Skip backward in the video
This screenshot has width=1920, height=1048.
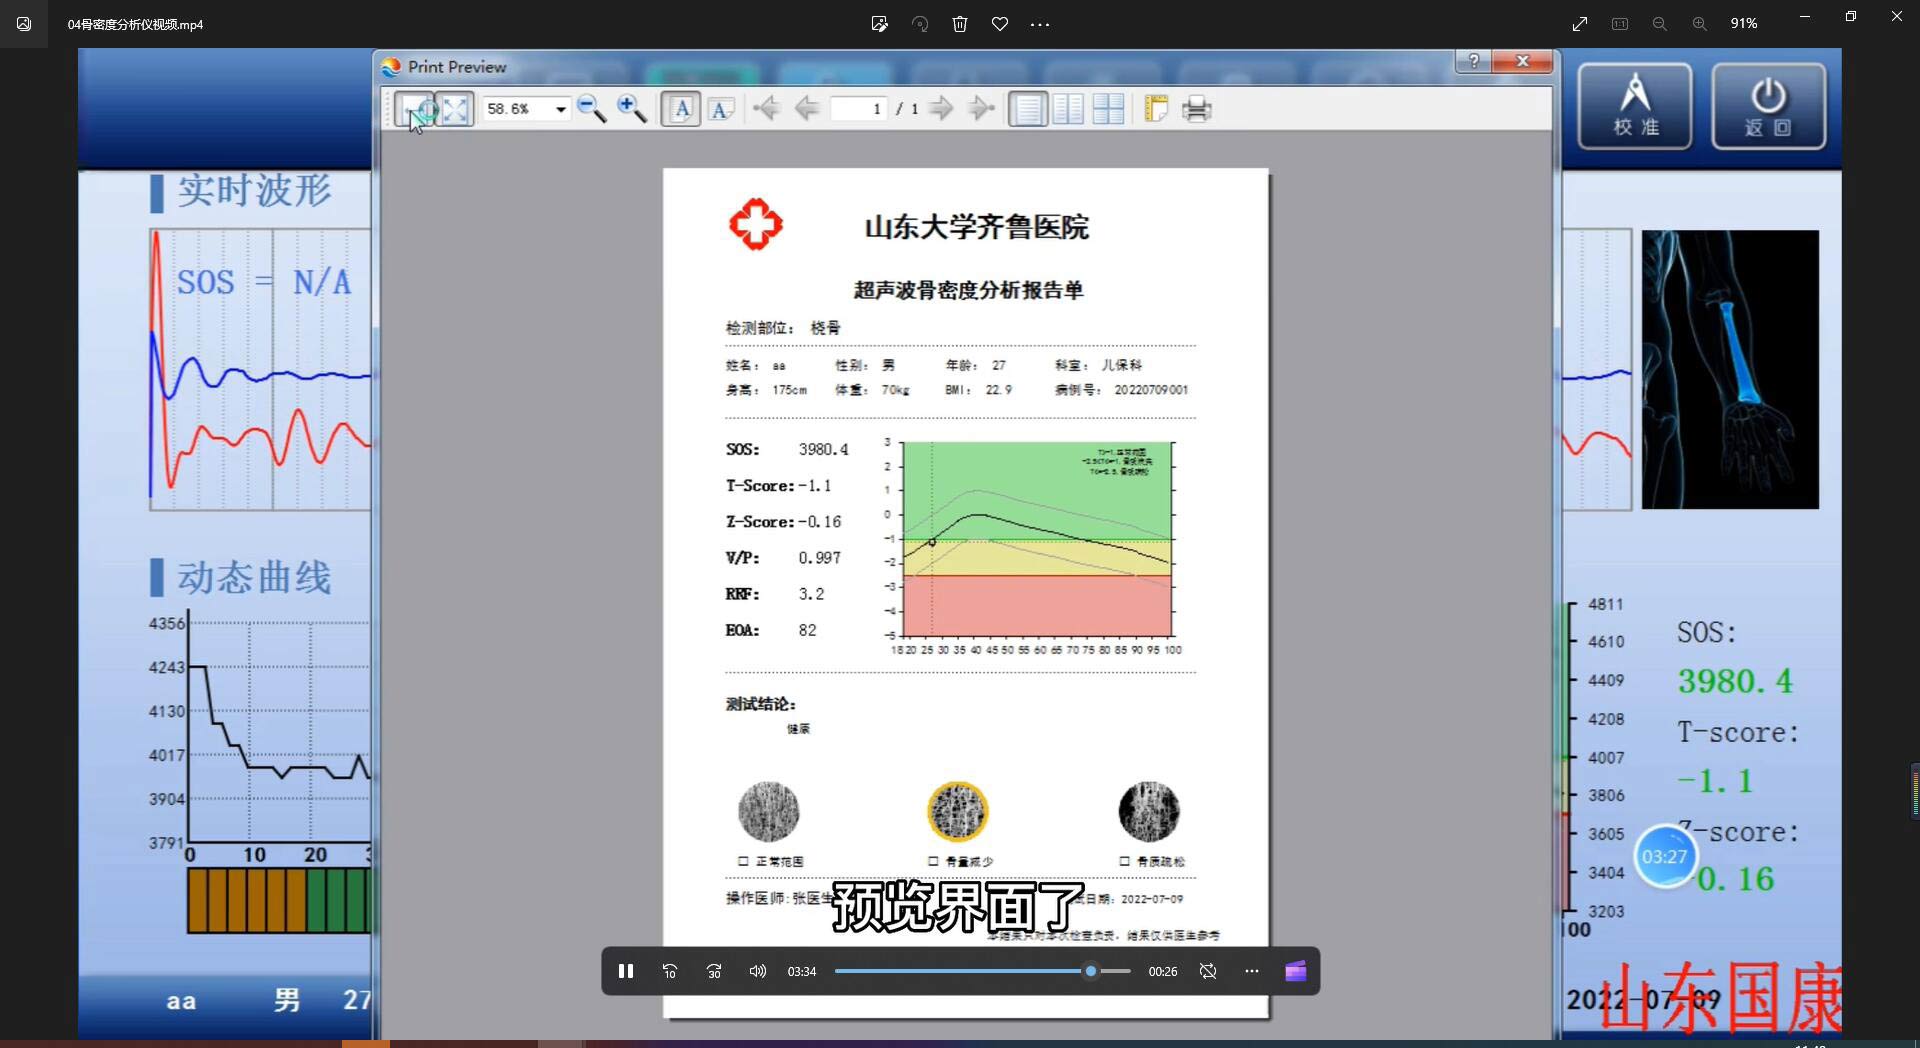(x=670, y=971)
